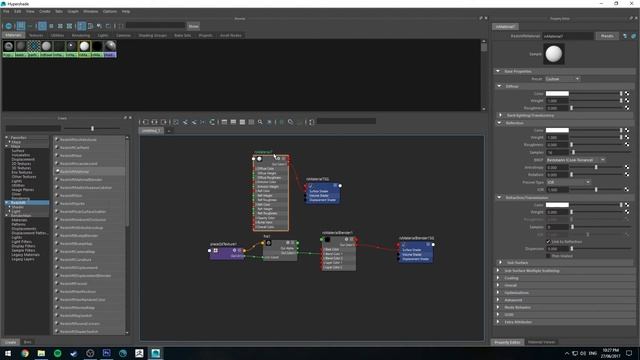Image resolution: width=640 pixels, height=360 pixels.
Task: Switch to the Materials browser tab
Action: tap(13, 36)
